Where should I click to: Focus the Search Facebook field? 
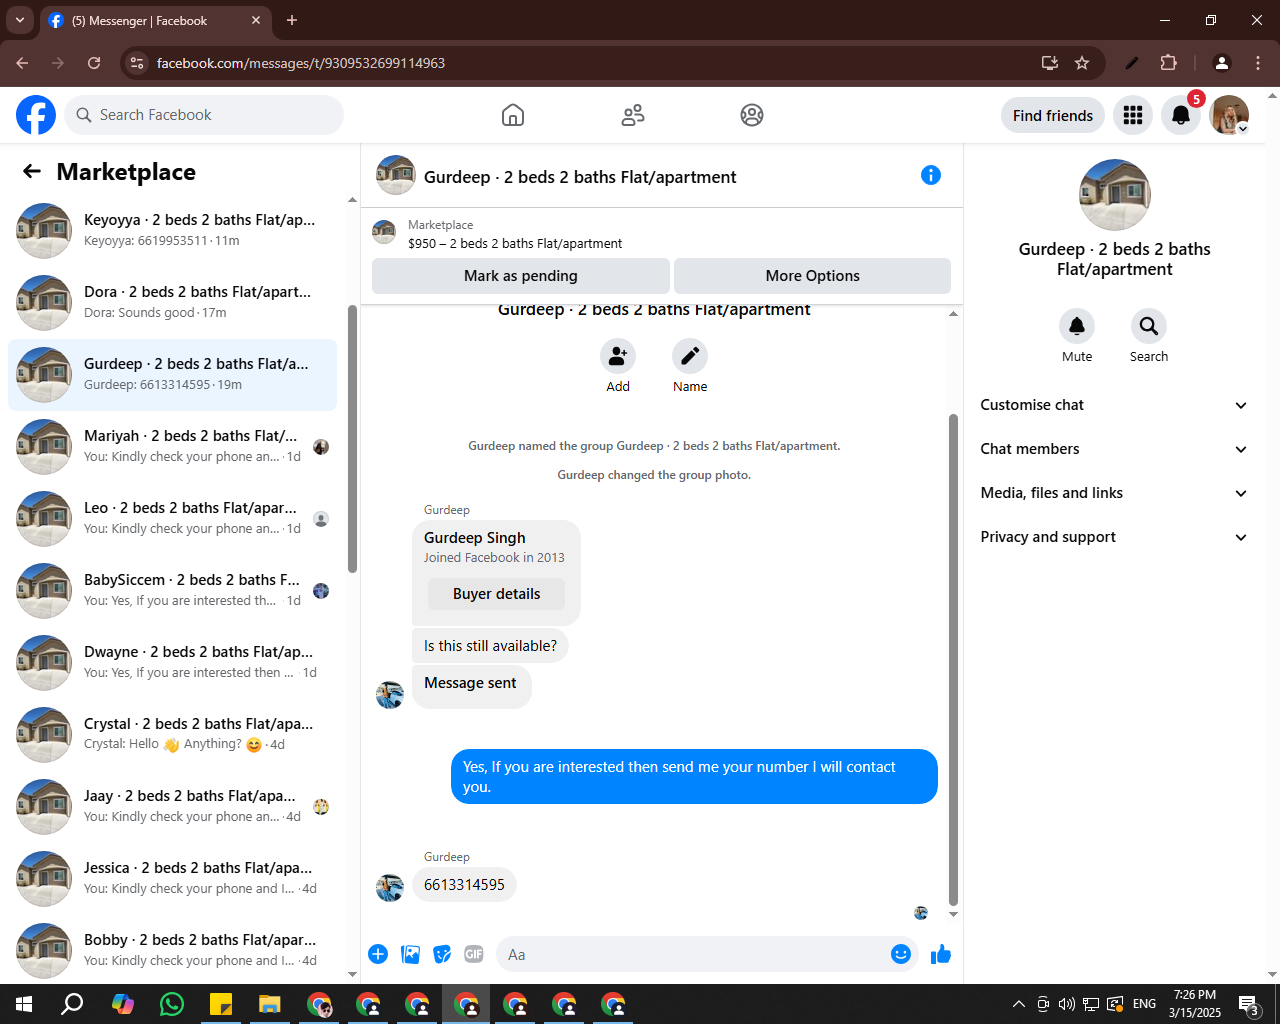pos(204,115)
